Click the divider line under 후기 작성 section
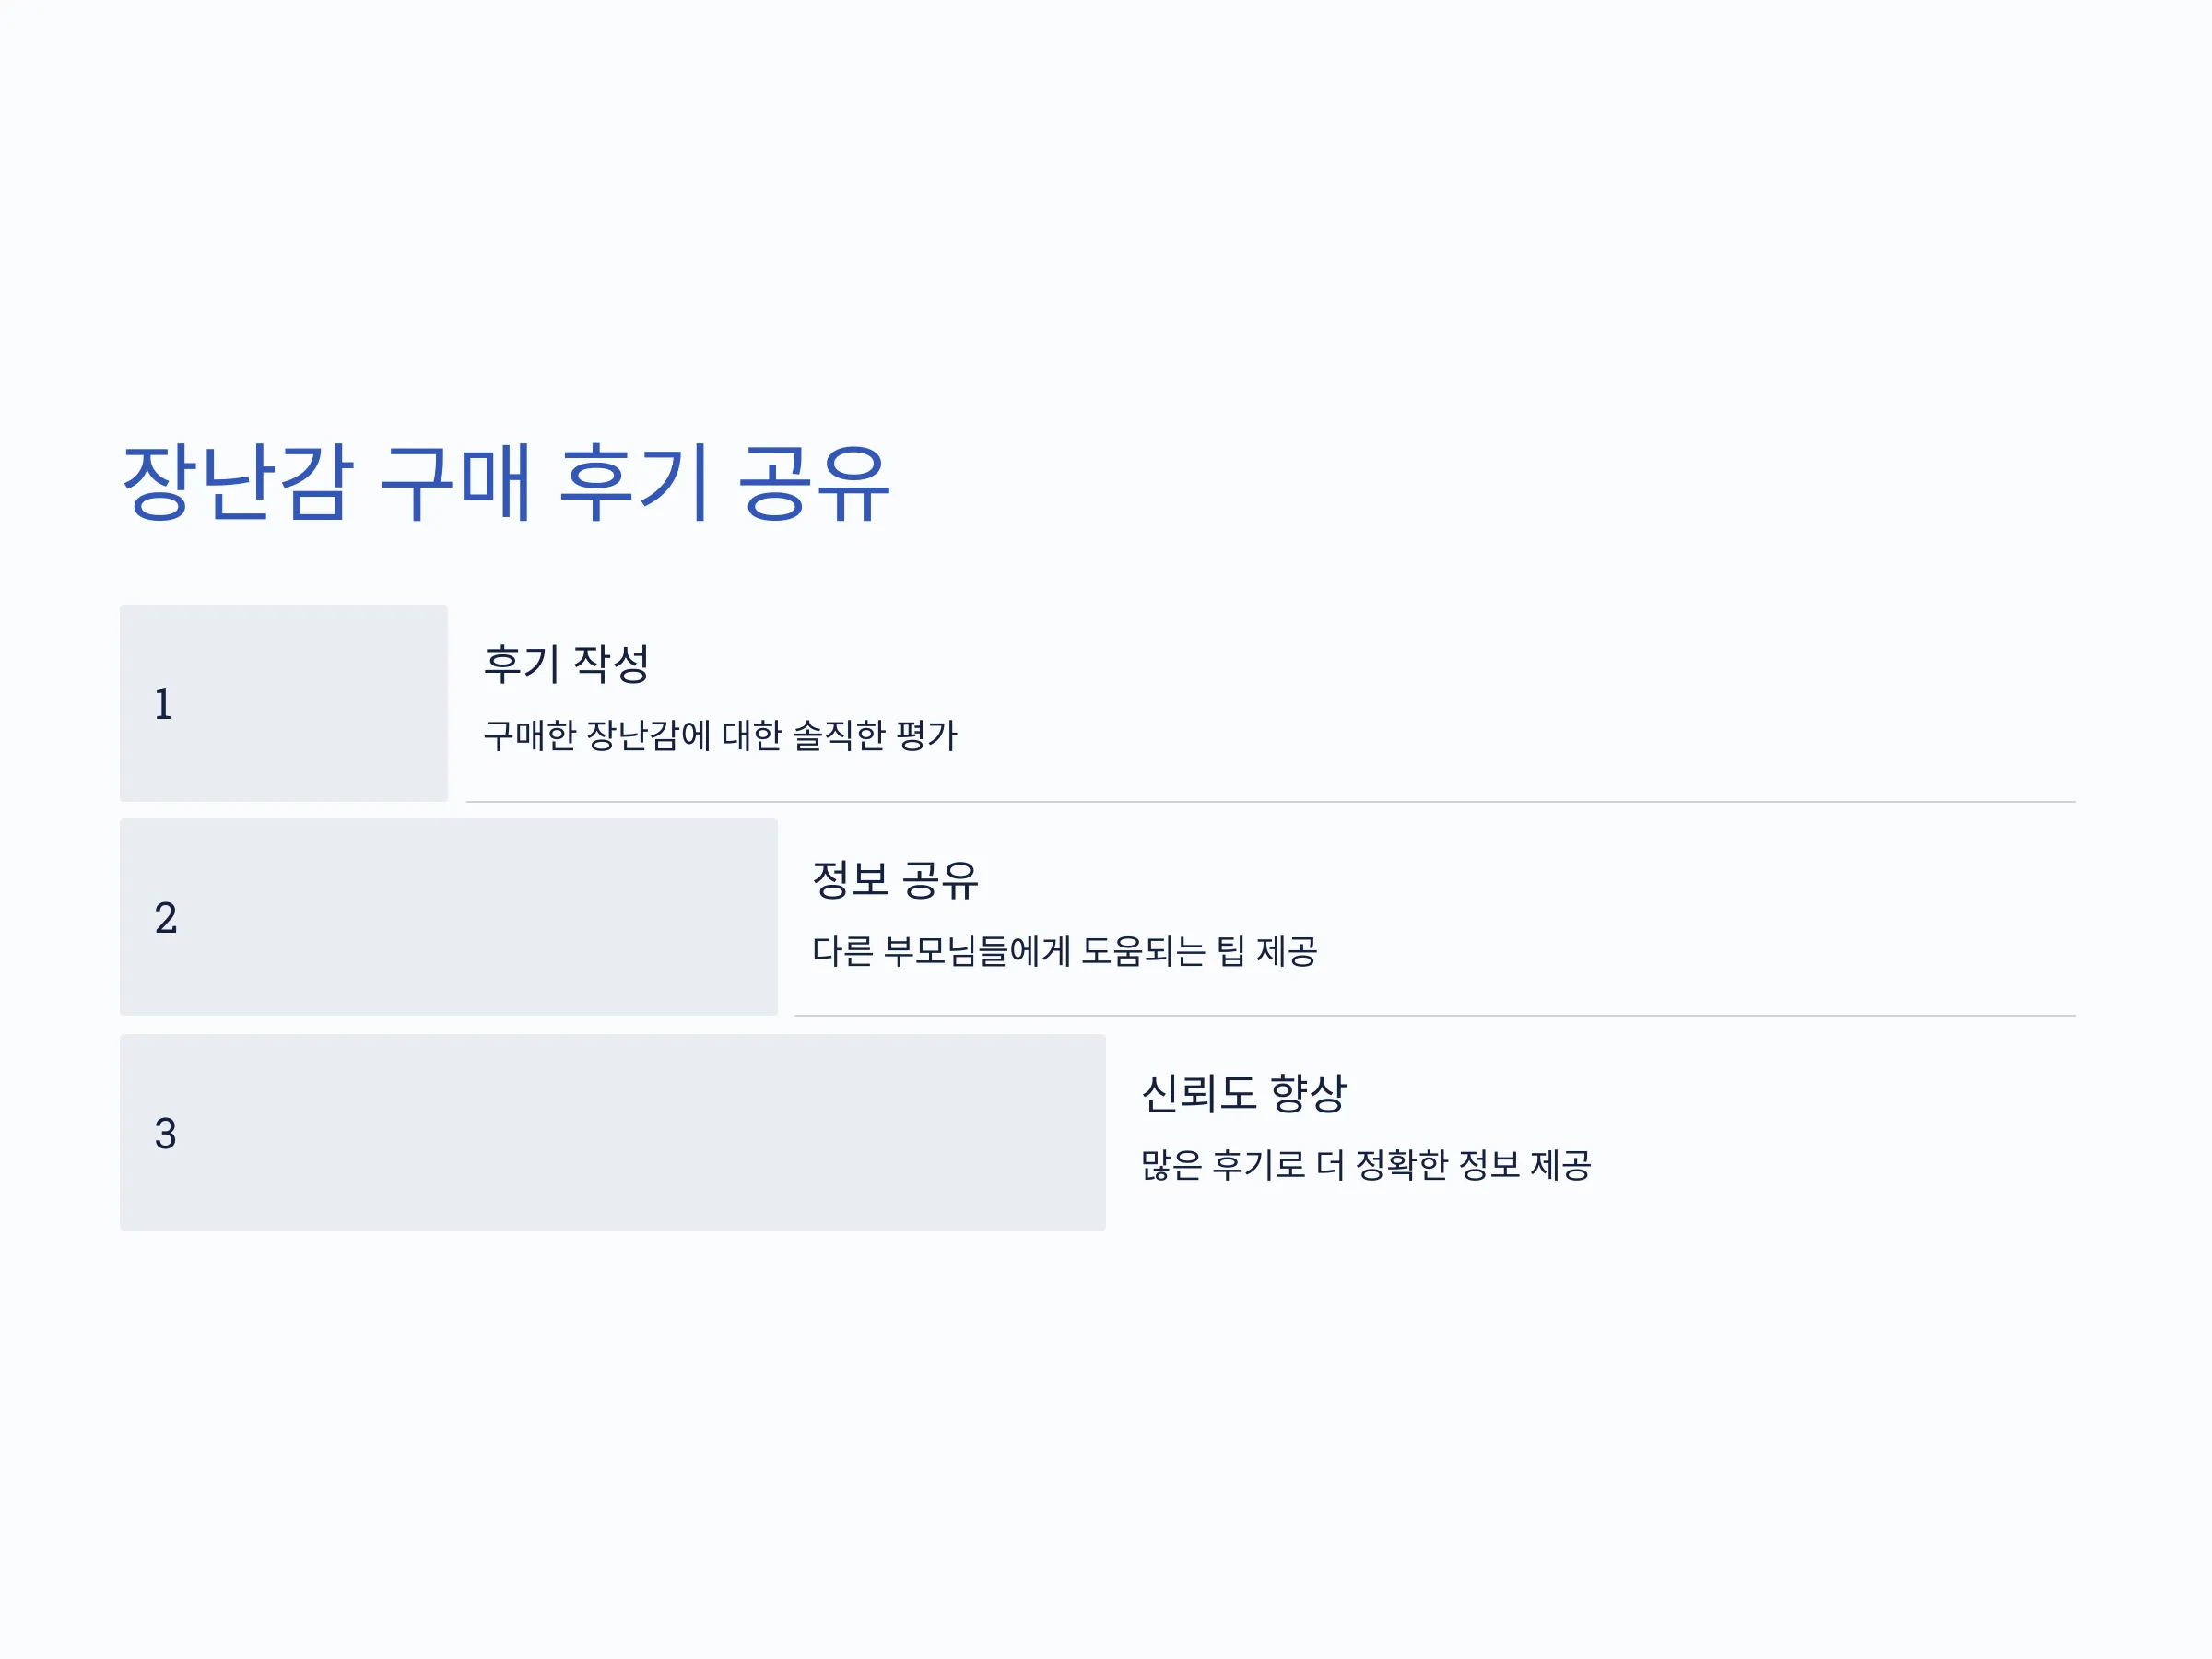The width and height of the screenshot is (2212, 1659). (1271, 802)
